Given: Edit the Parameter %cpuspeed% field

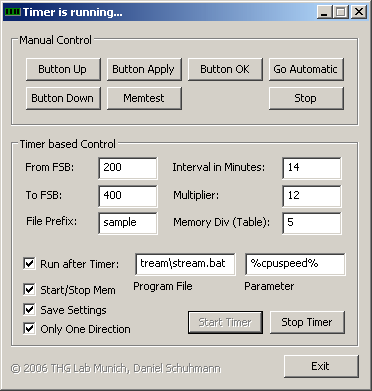Looking at the screenshot, I should point(295,264).
